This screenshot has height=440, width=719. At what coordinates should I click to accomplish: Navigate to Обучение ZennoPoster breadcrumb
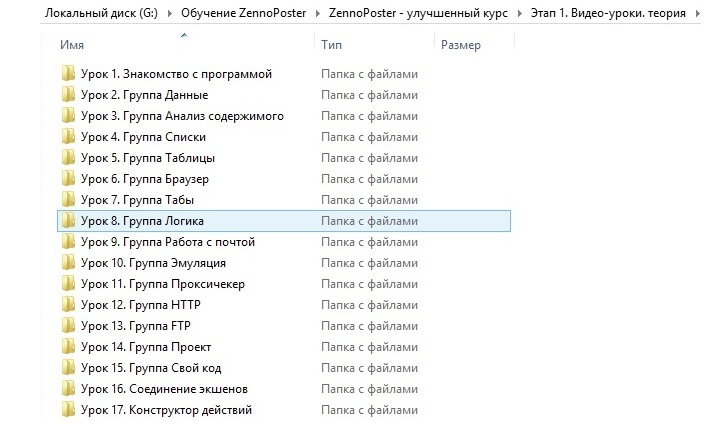click(244, 12)
